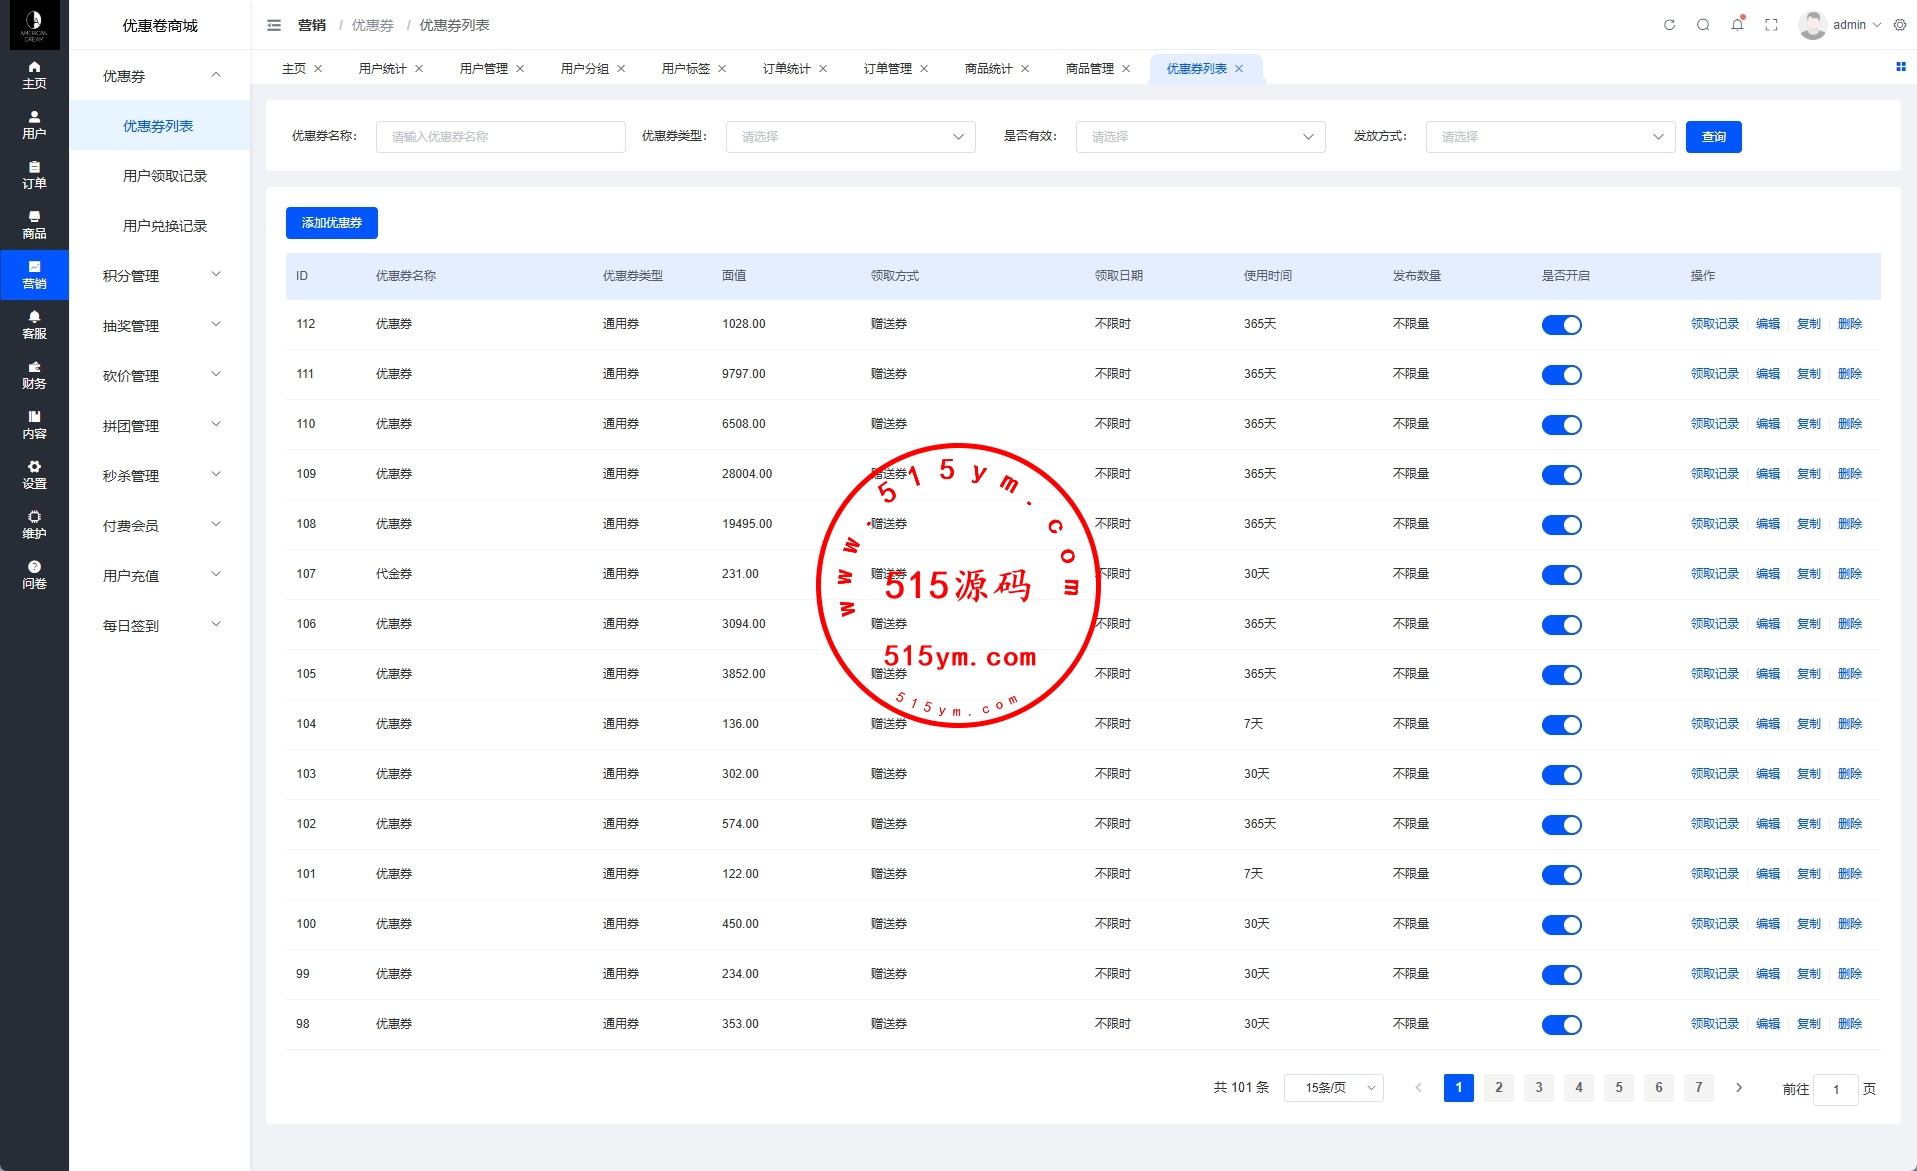This screenshot has width=1917, height=1171.
Task: Switch off coupon 107 代金券 toggle
Action: point(1561,575)
